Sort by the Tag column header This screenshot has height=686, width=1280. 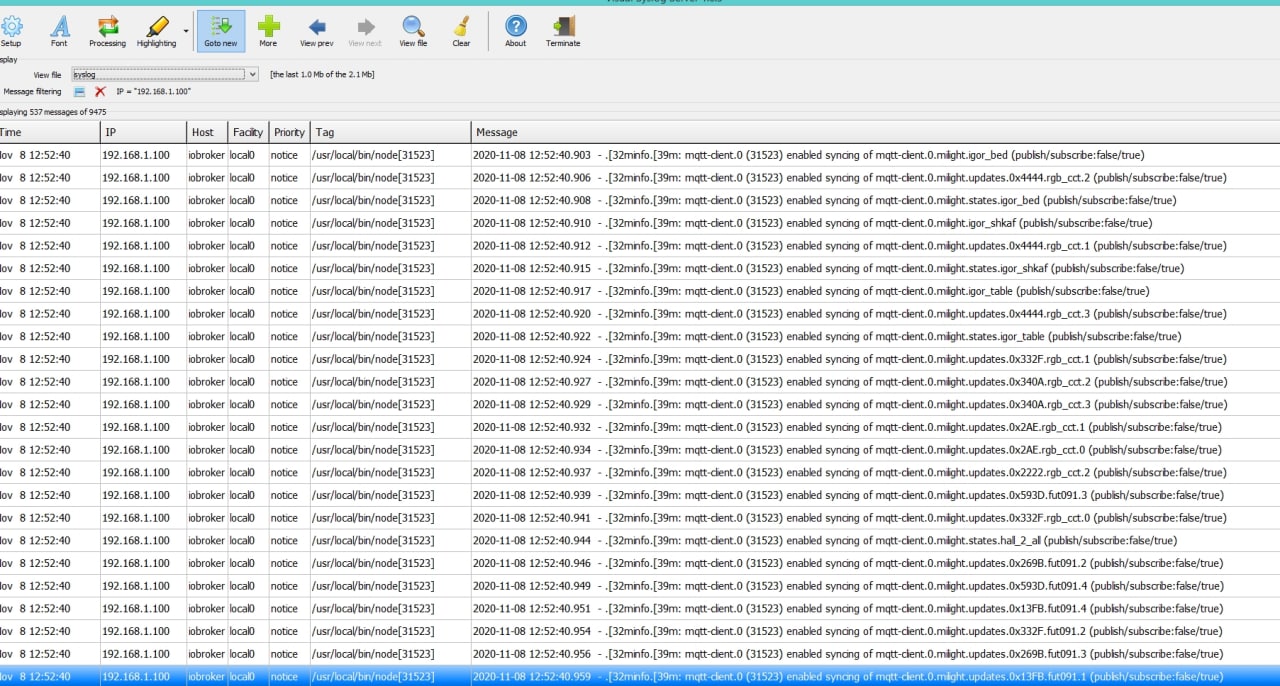click(390, 132)
